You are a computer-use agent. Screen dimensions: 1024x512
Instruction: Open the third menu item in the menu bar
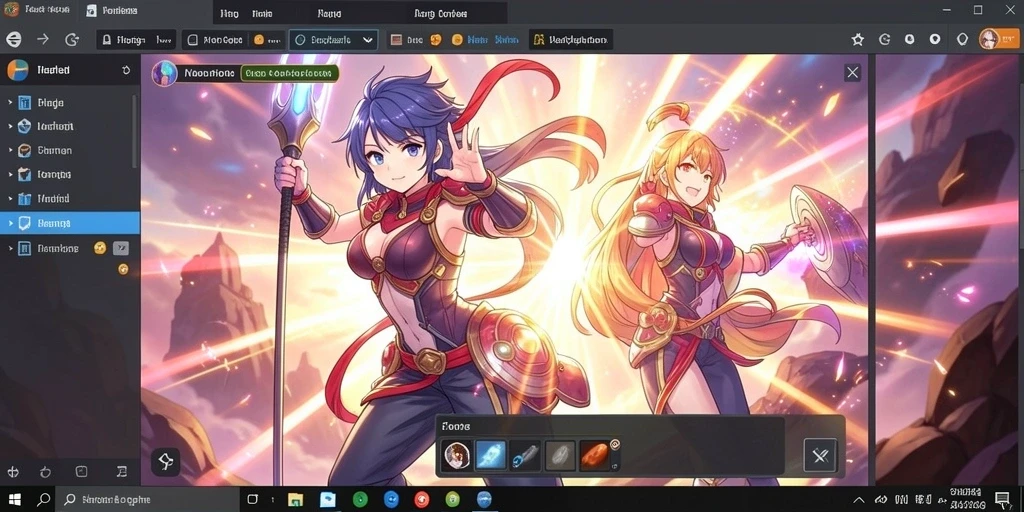click(x=329, y=13)
